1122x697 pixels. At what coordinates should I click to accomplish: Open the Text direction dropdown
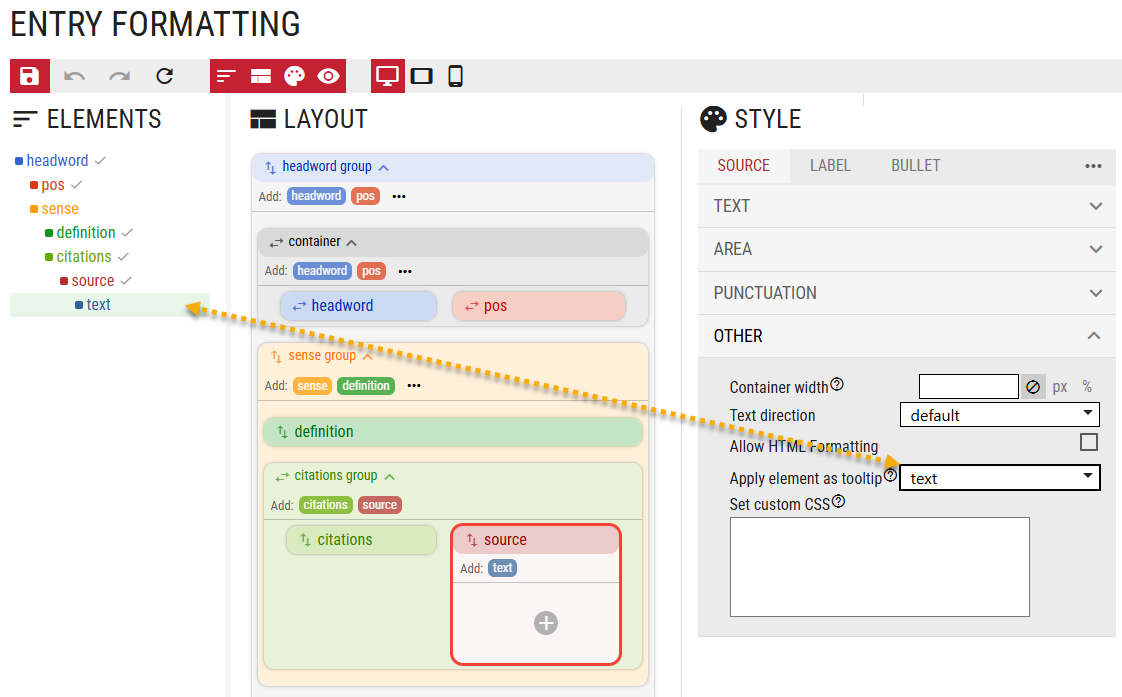coord(999,414)
